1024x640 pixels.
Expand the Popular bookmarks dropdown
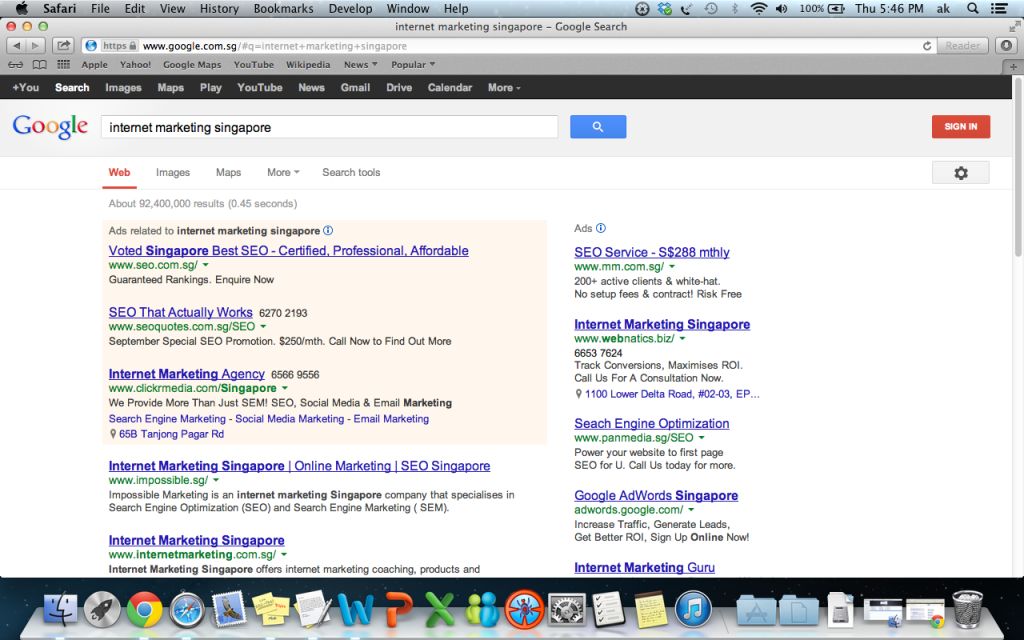(413, 65)
